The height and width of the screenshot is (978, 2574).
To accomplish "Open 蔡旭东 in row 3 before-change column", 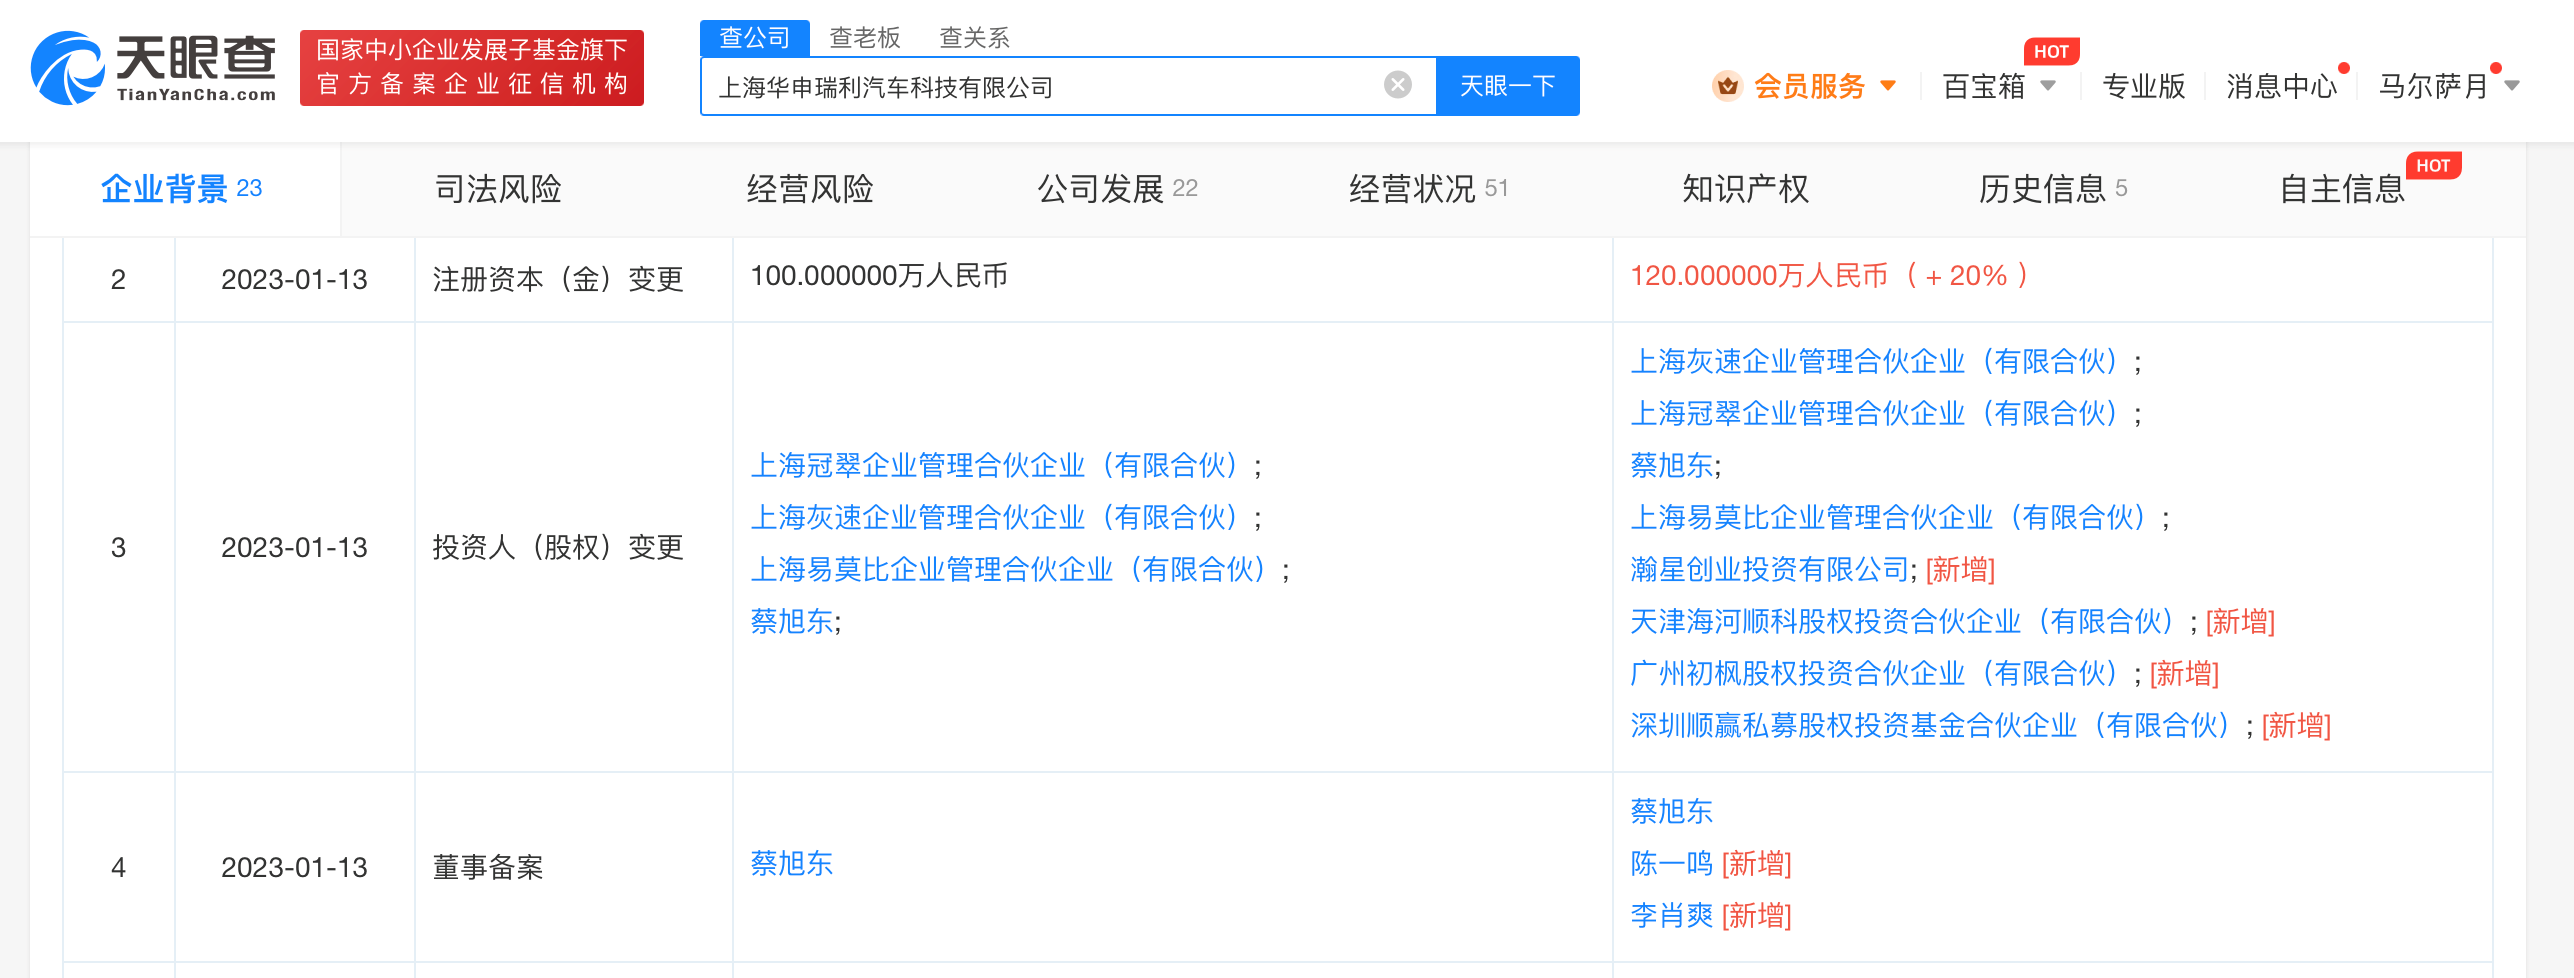I will [791, 621].
